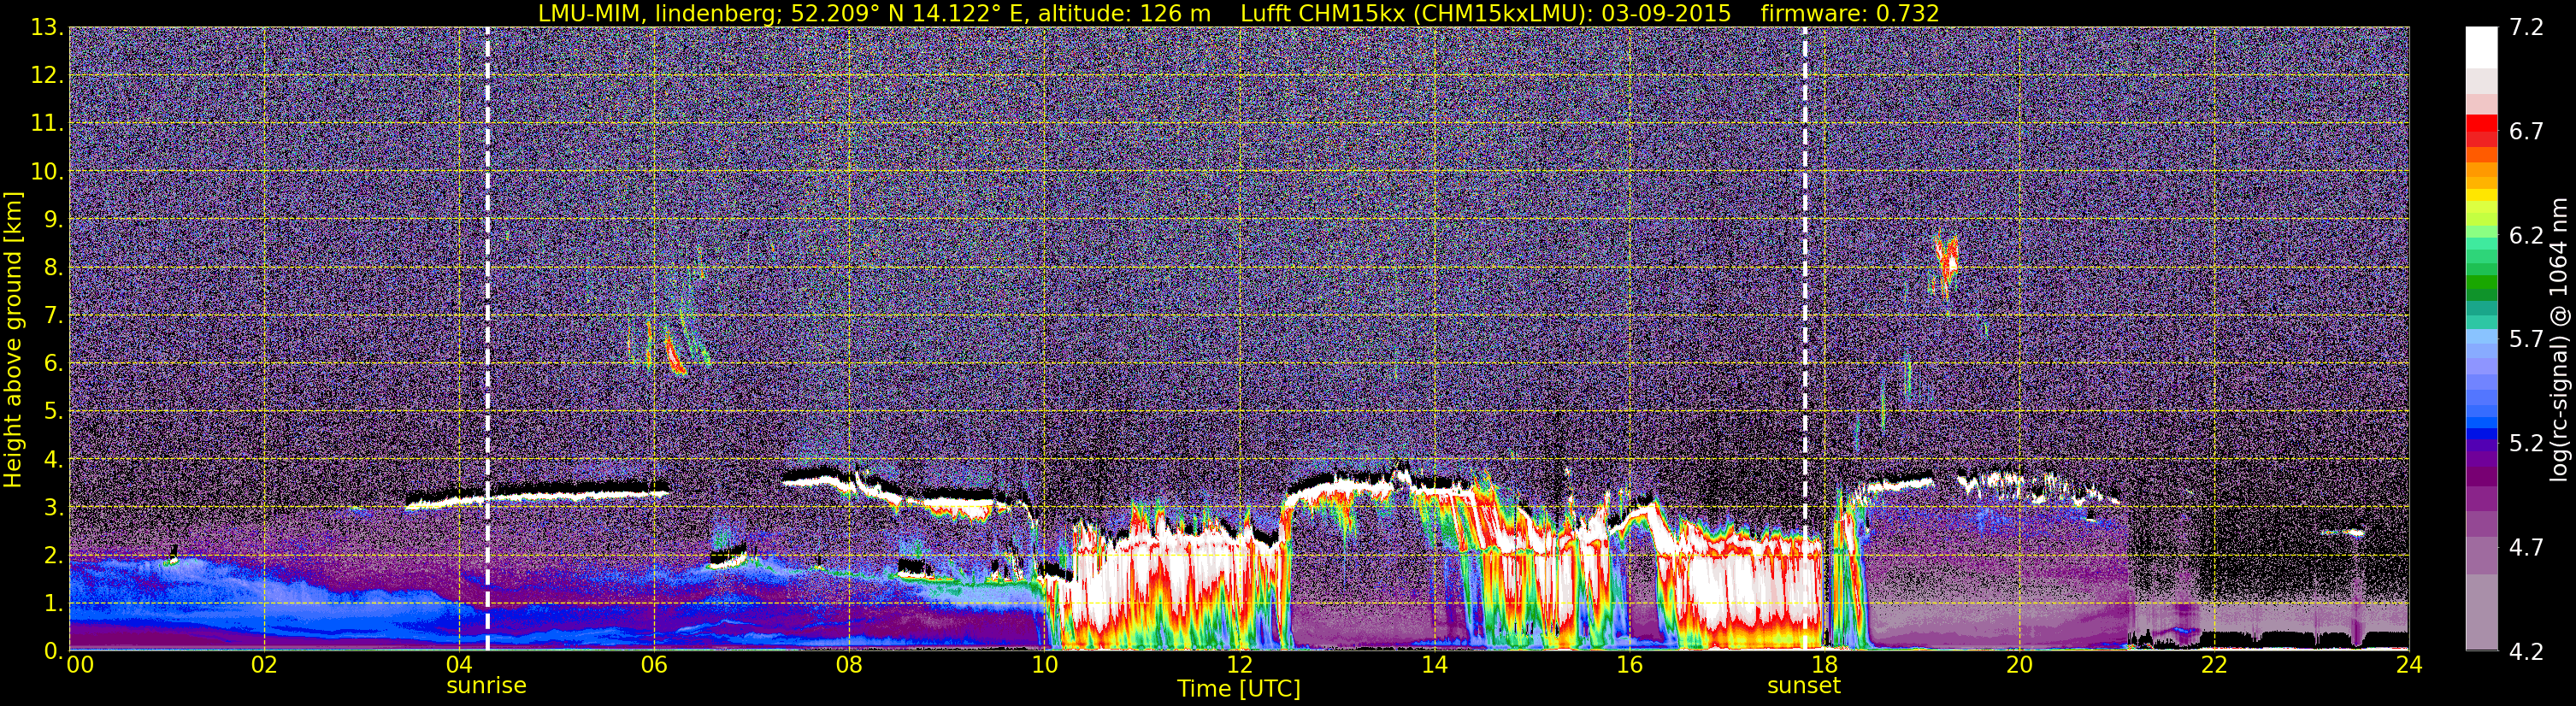2576x706 pixels.
Task: Click the y-axis tick label '11.'
Action: (x=47, y=124)
